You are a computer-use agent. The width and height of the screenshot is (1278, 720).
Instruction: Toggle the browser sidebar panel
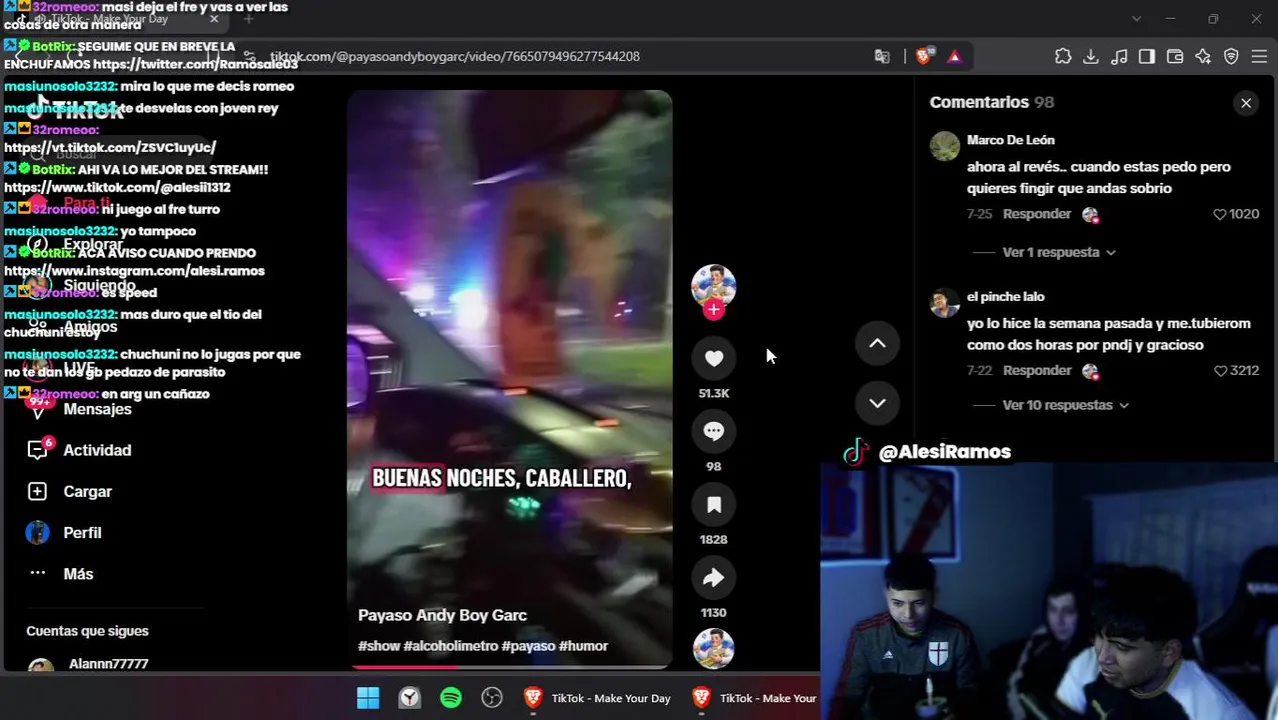pyautogui.click(x=1147, y=56)
